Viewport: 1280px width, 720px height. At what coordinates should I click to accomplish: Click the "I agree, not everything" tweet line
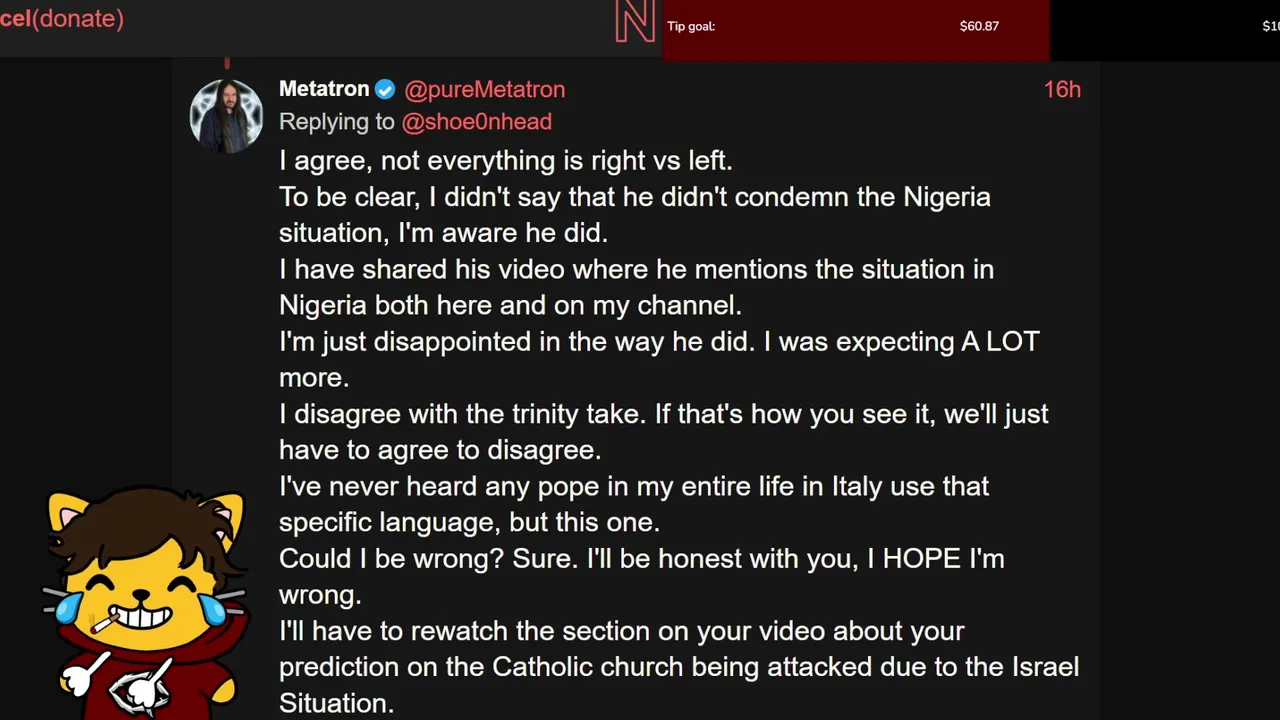[x=505, y=161]
